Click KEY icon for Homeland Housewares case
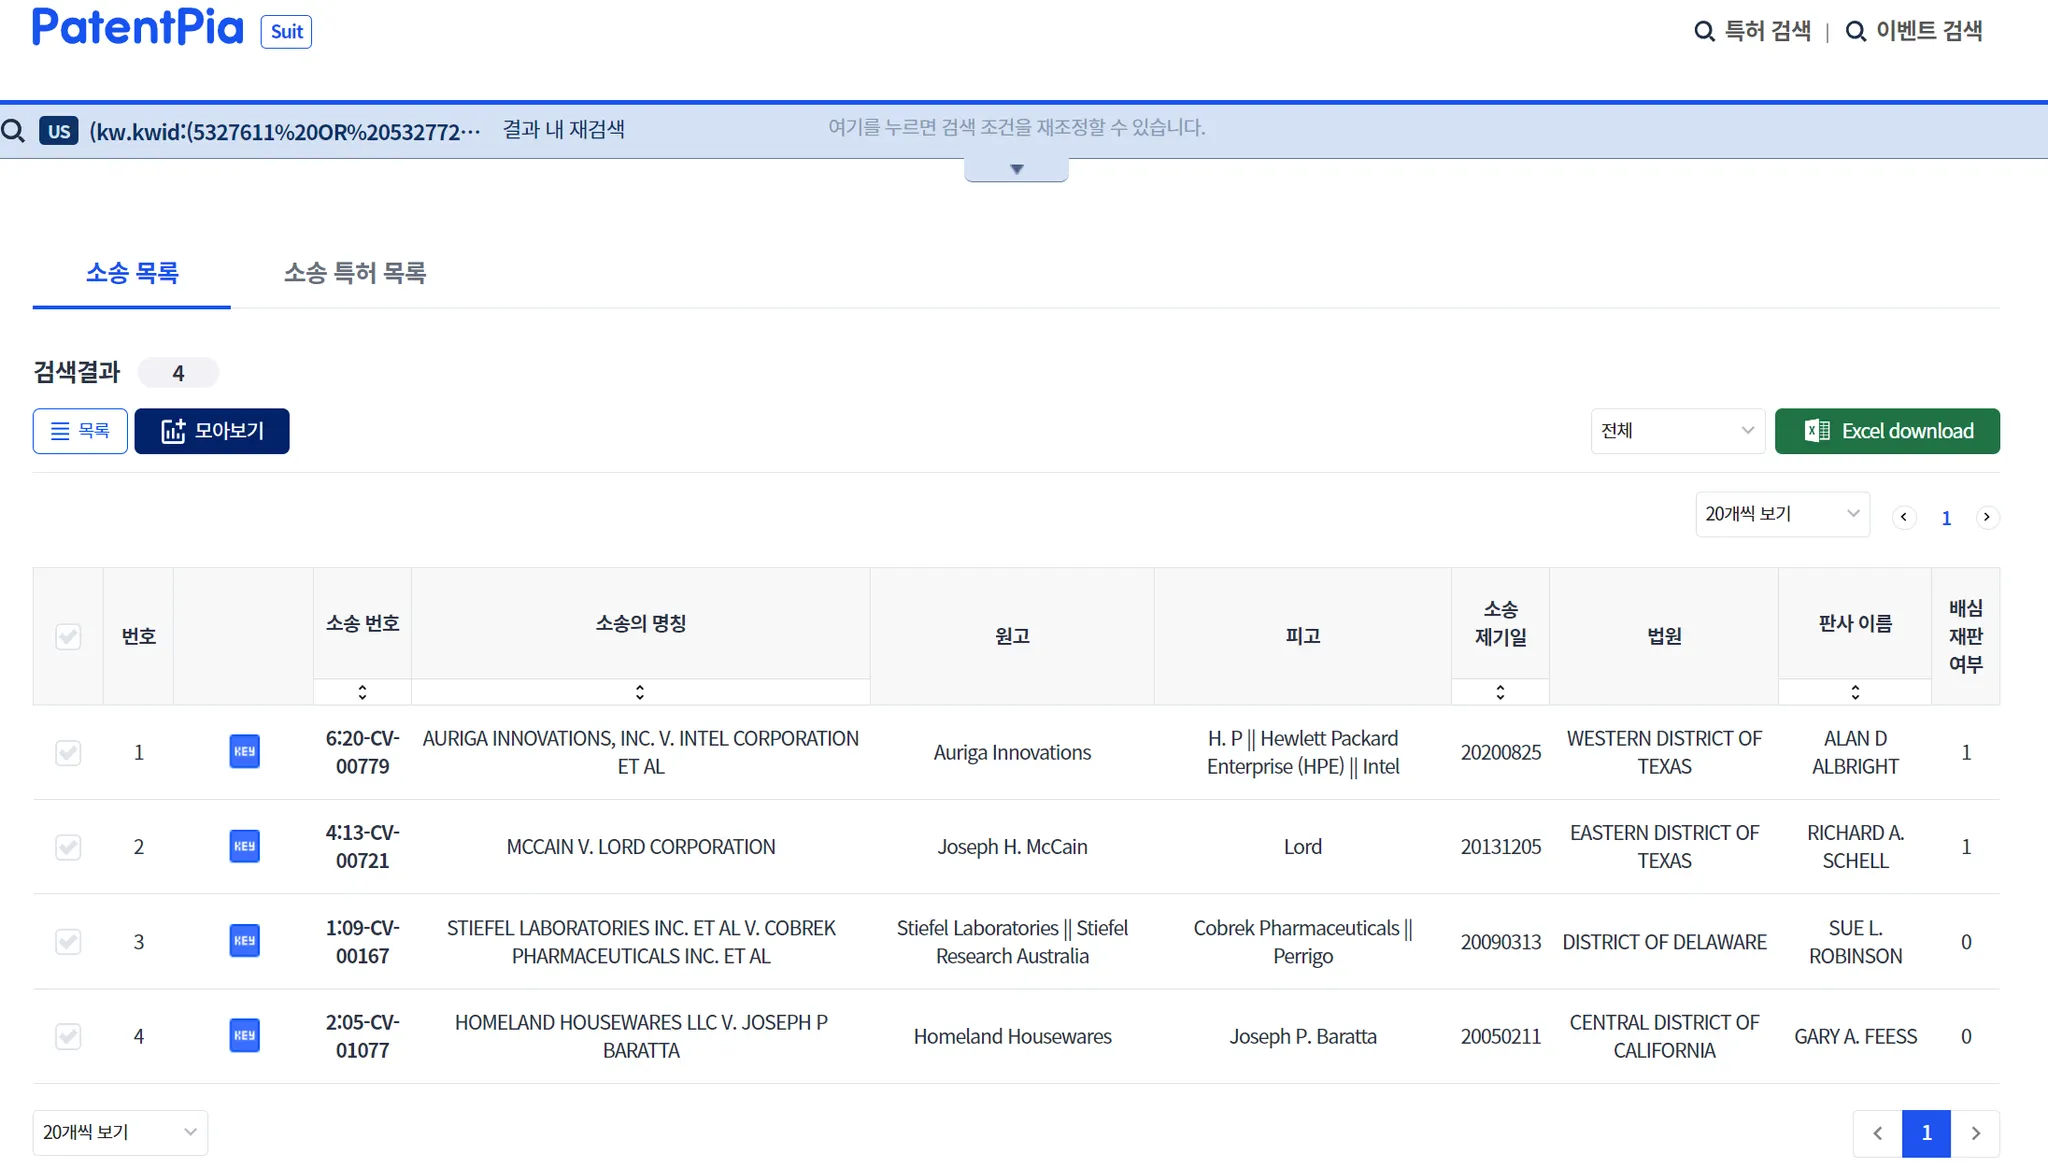This screenshot has width=2048, height=1169. 244,1036
